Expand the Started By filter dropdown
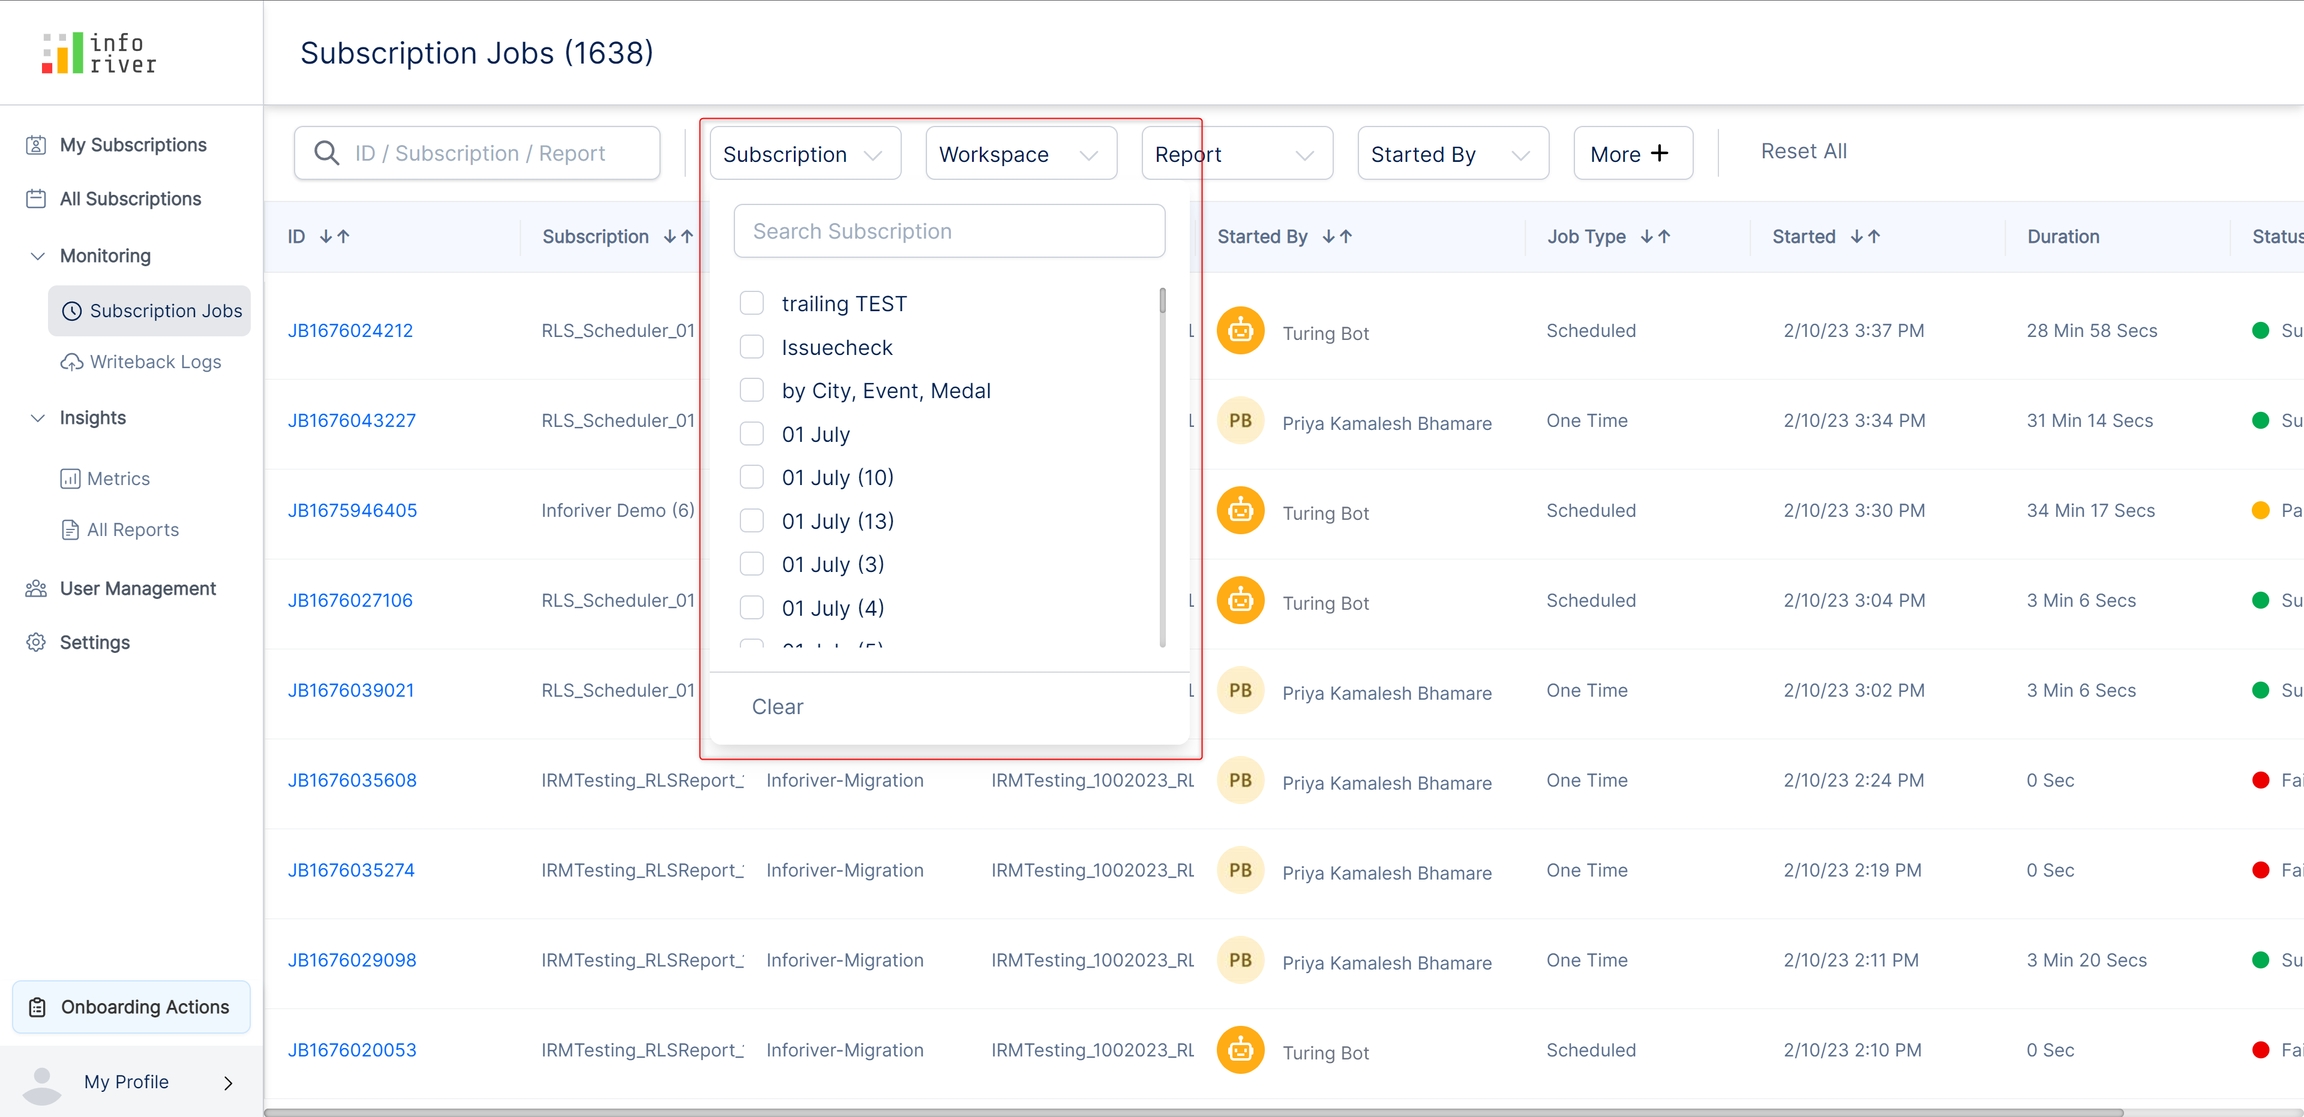 pos(1452,154)
